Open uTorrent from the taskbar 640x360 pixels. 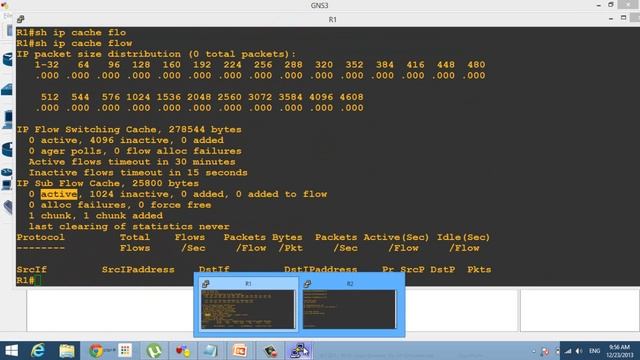coord(154,351)
